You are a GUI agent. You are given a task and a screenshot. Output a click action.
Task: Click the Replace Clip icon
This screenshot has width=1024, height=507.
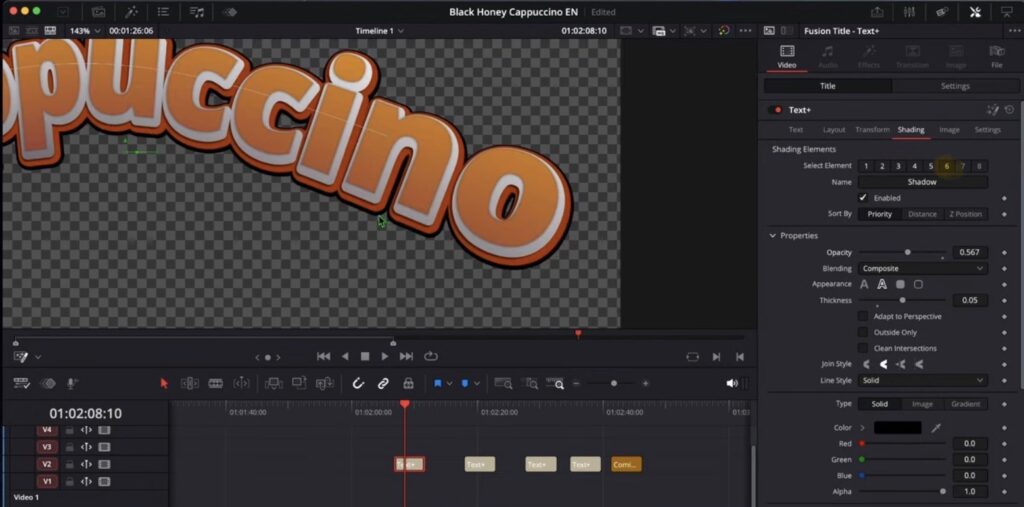point(325,384)
